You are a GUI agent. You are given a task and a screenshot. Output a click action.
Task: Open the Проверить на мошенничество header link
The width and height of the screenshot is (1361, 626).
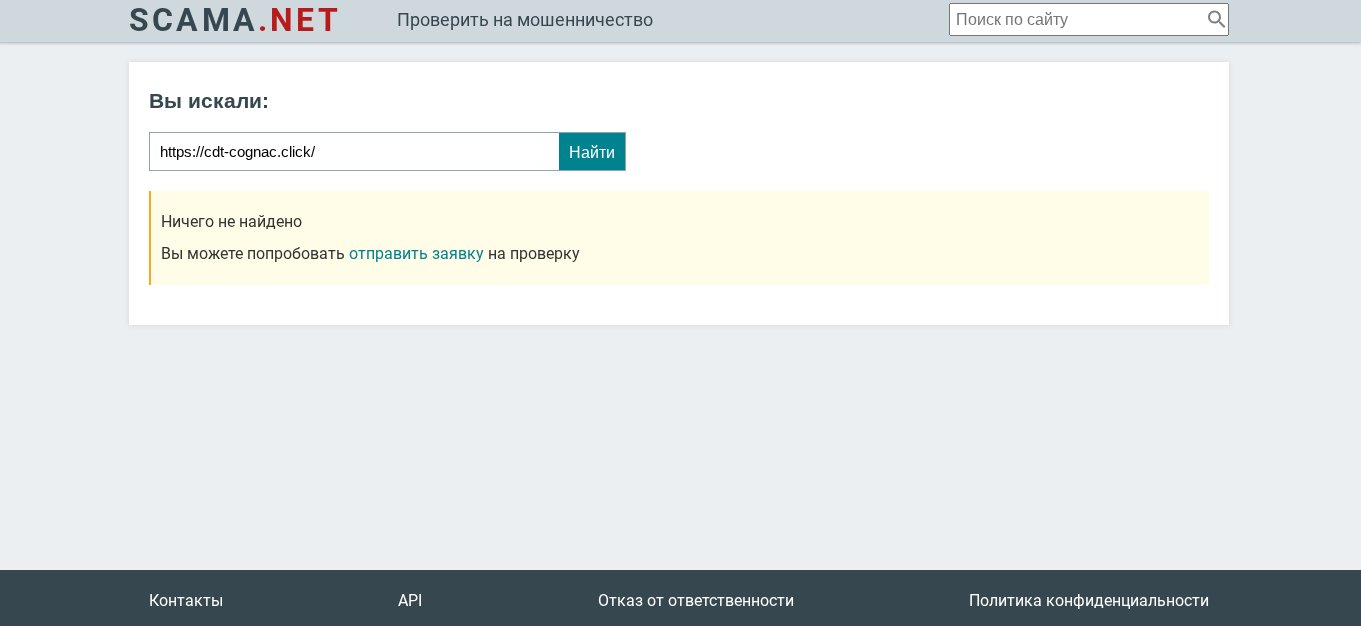pos(524,20)
